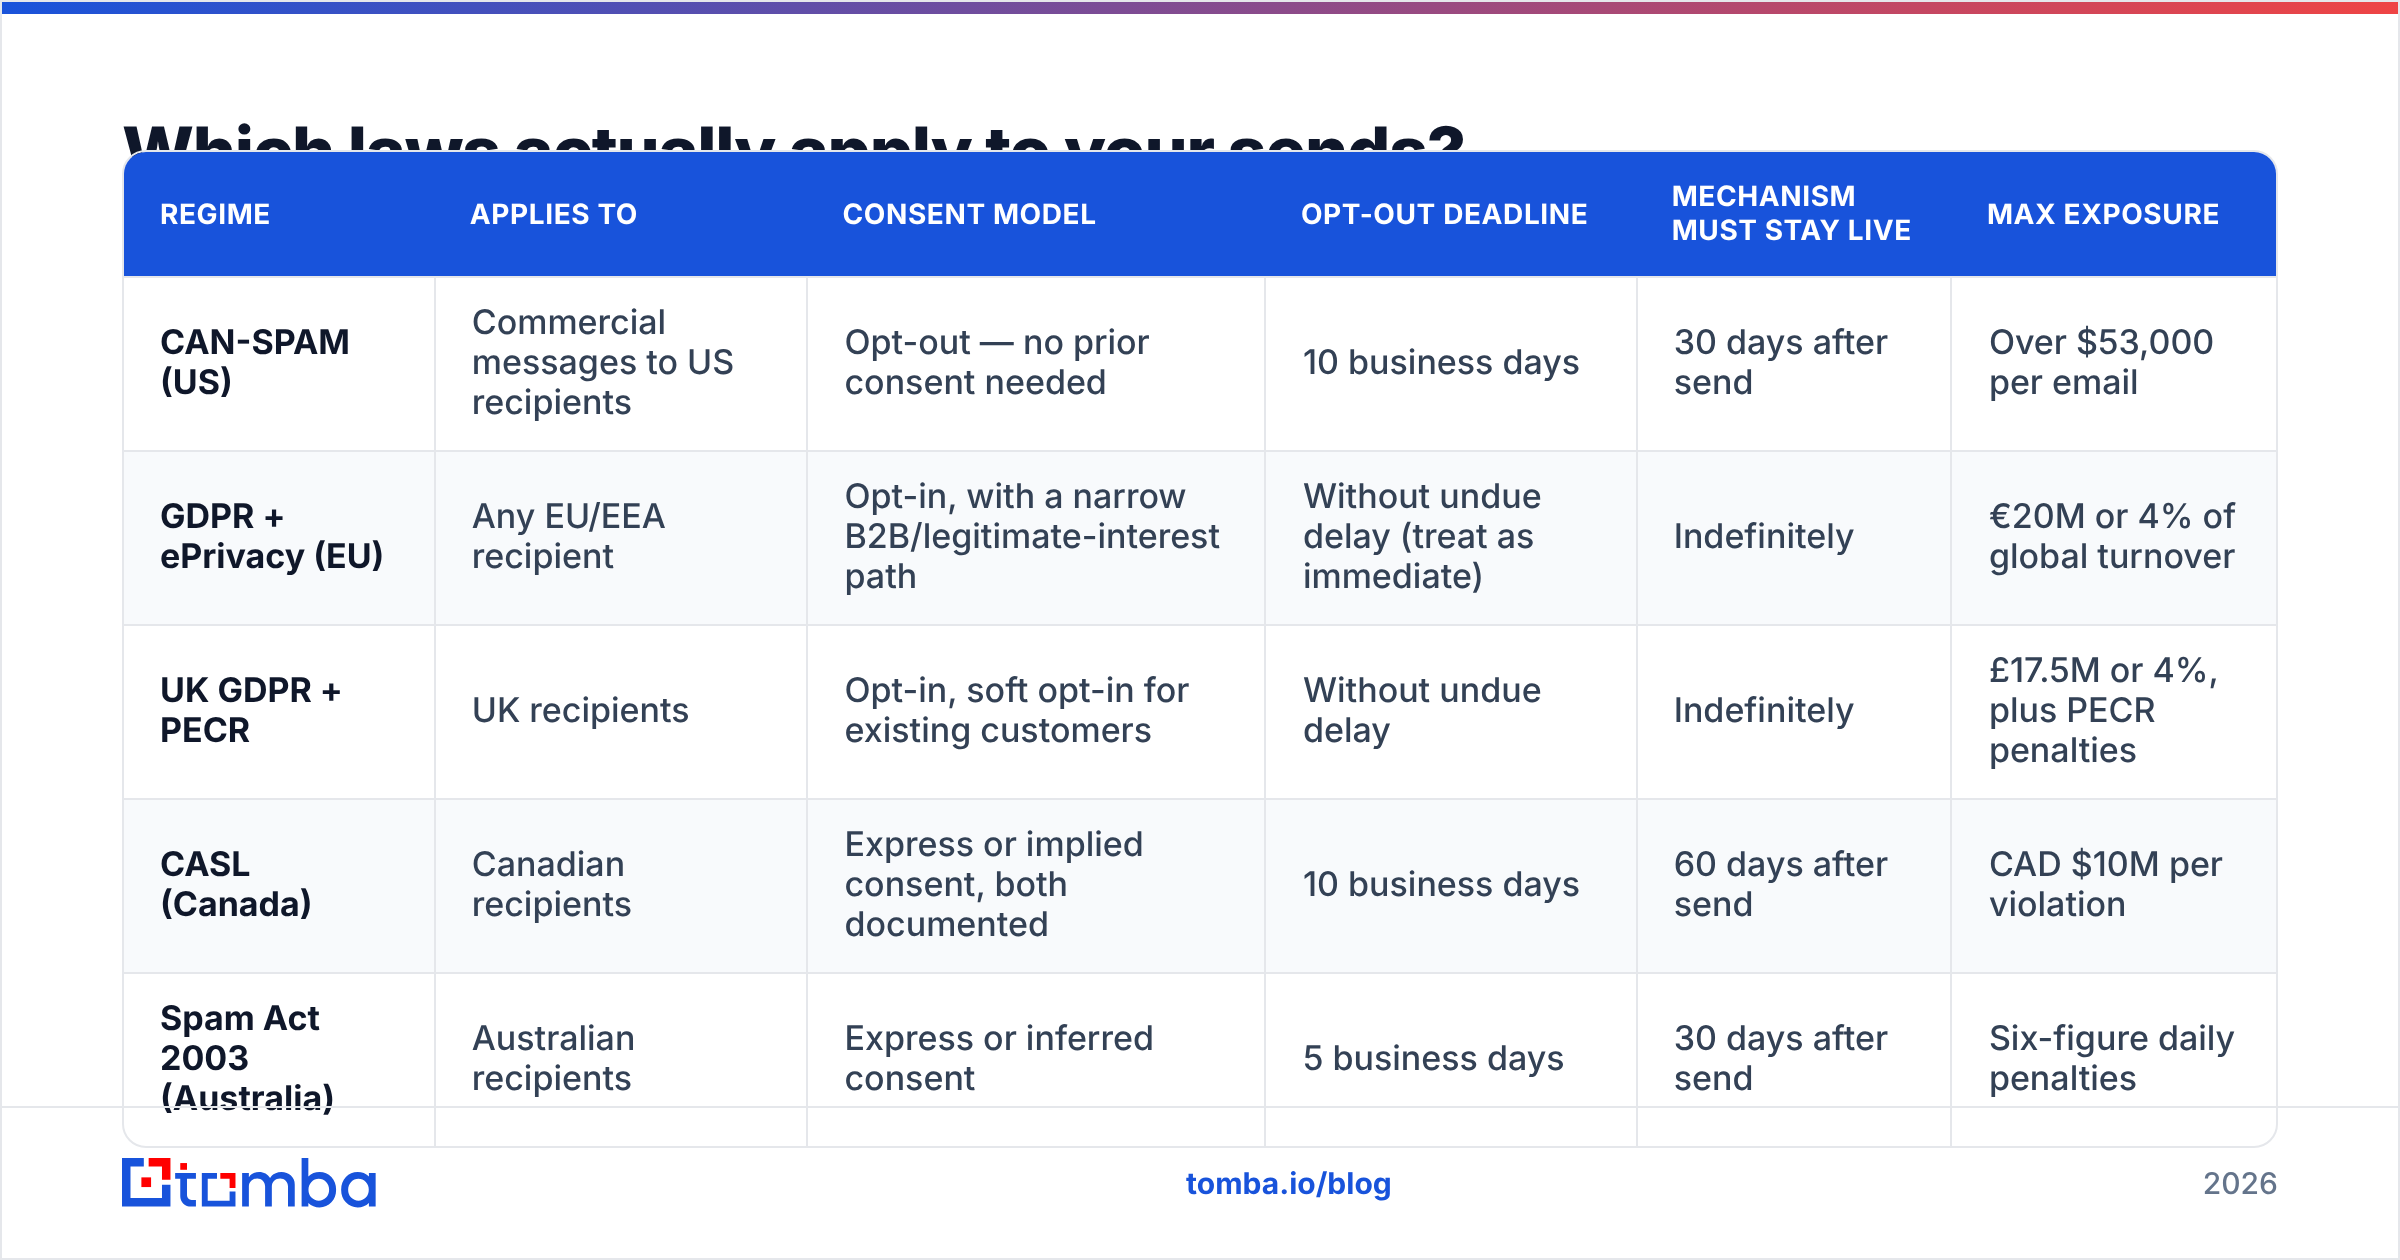2400x1260 pixels.
Task: Select the 2026 year label
Action: click(2240, 1184)
